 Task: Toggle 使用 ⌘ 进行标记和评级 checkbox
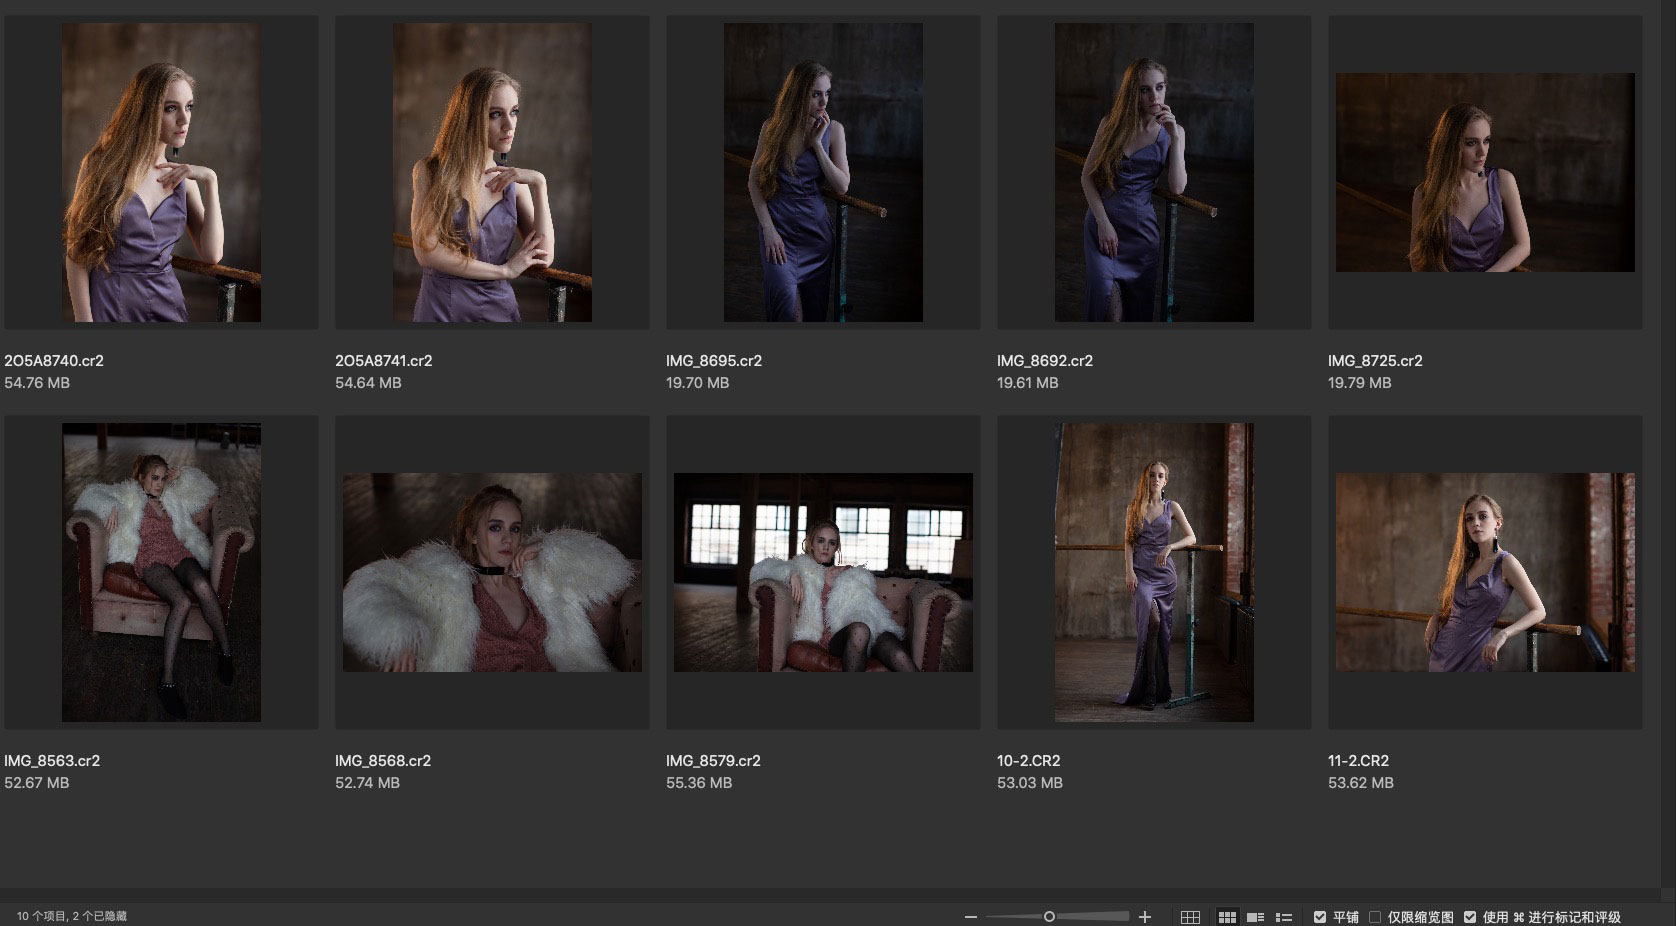1470,917
